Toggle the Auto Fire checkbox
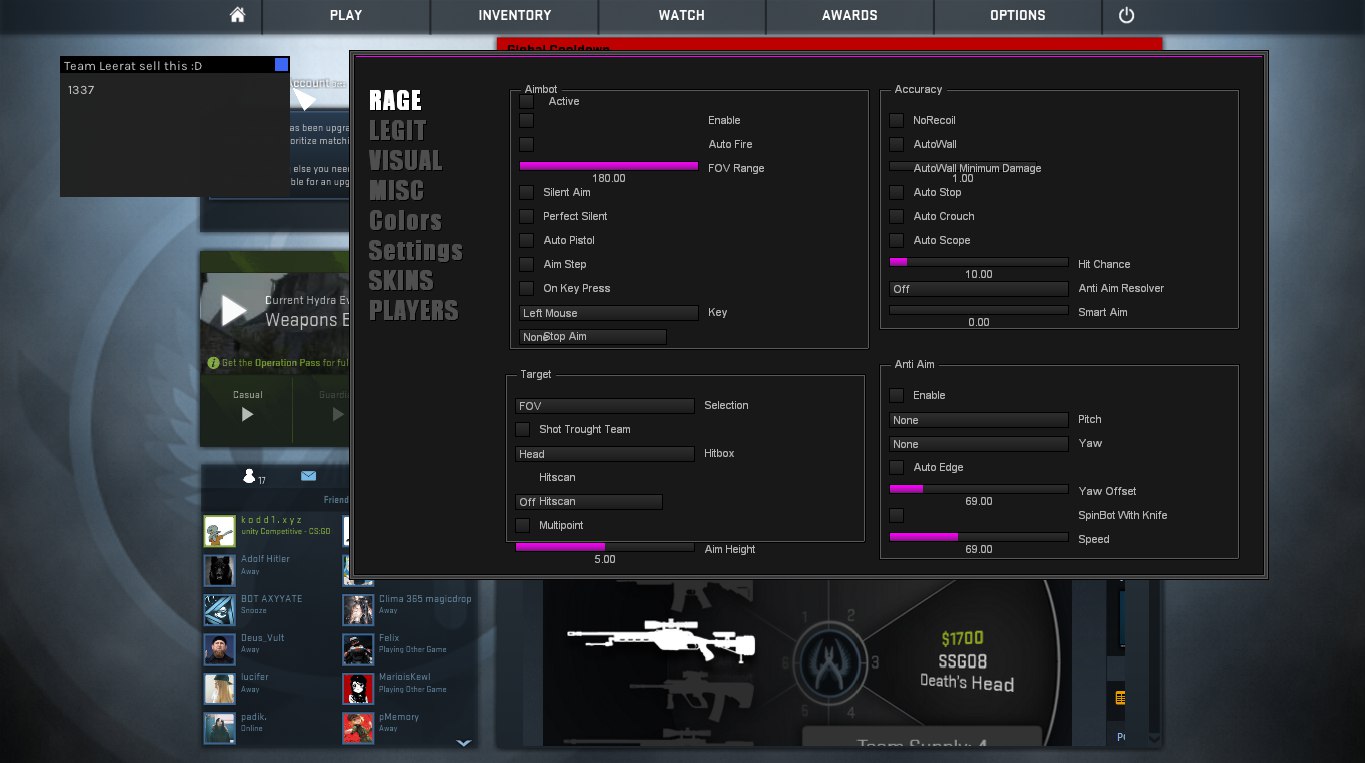The height and width of the screenshot is (763, 1365). 527,144
